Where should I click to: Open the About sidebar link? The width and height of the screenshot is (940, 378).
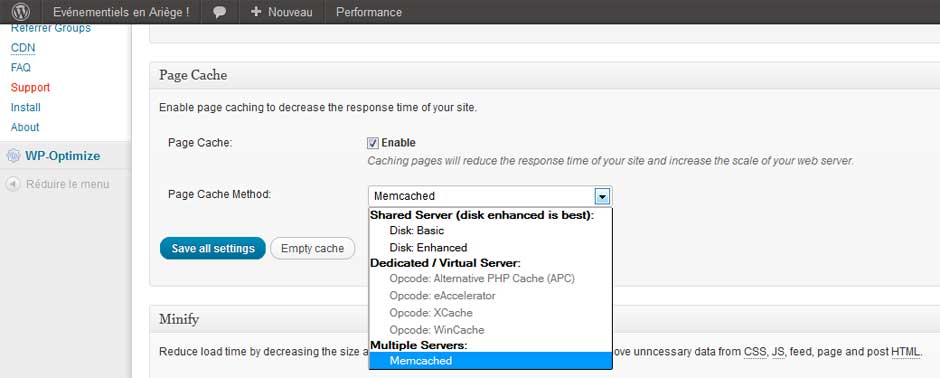coord(25,127)
